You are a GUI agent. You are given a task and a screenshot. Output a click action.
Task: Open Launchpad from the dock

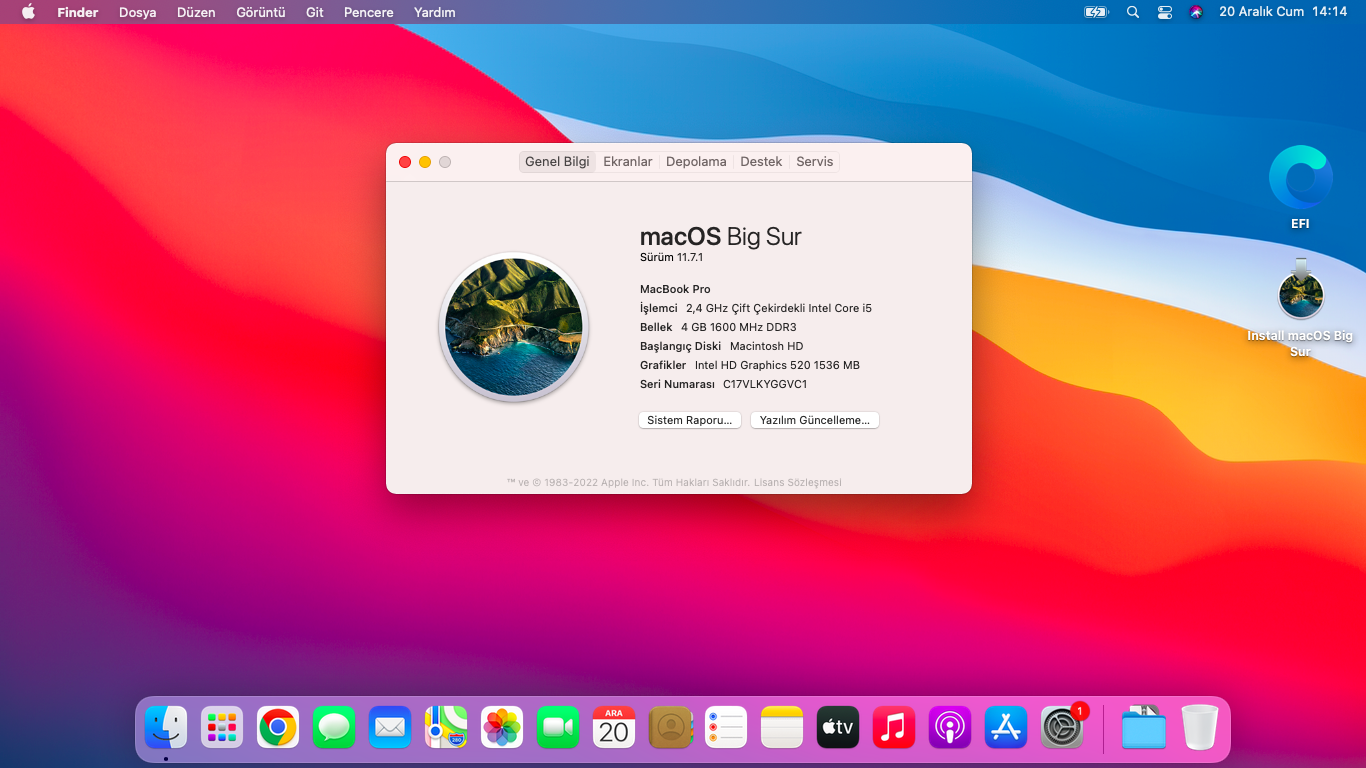[x=222, y=727]
